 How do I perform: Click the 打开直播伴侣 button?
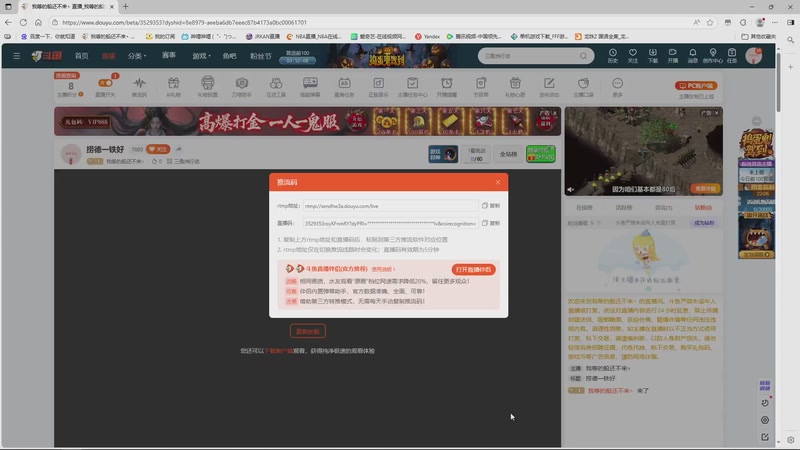(x=473, y=269)
